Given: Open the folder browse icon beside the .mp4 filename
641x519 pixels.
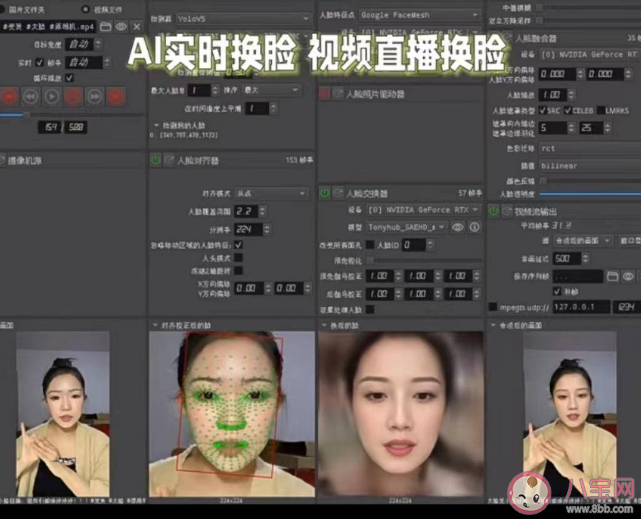Looking at the screenshot, I should pyautogui.click(x=105, y=27).
